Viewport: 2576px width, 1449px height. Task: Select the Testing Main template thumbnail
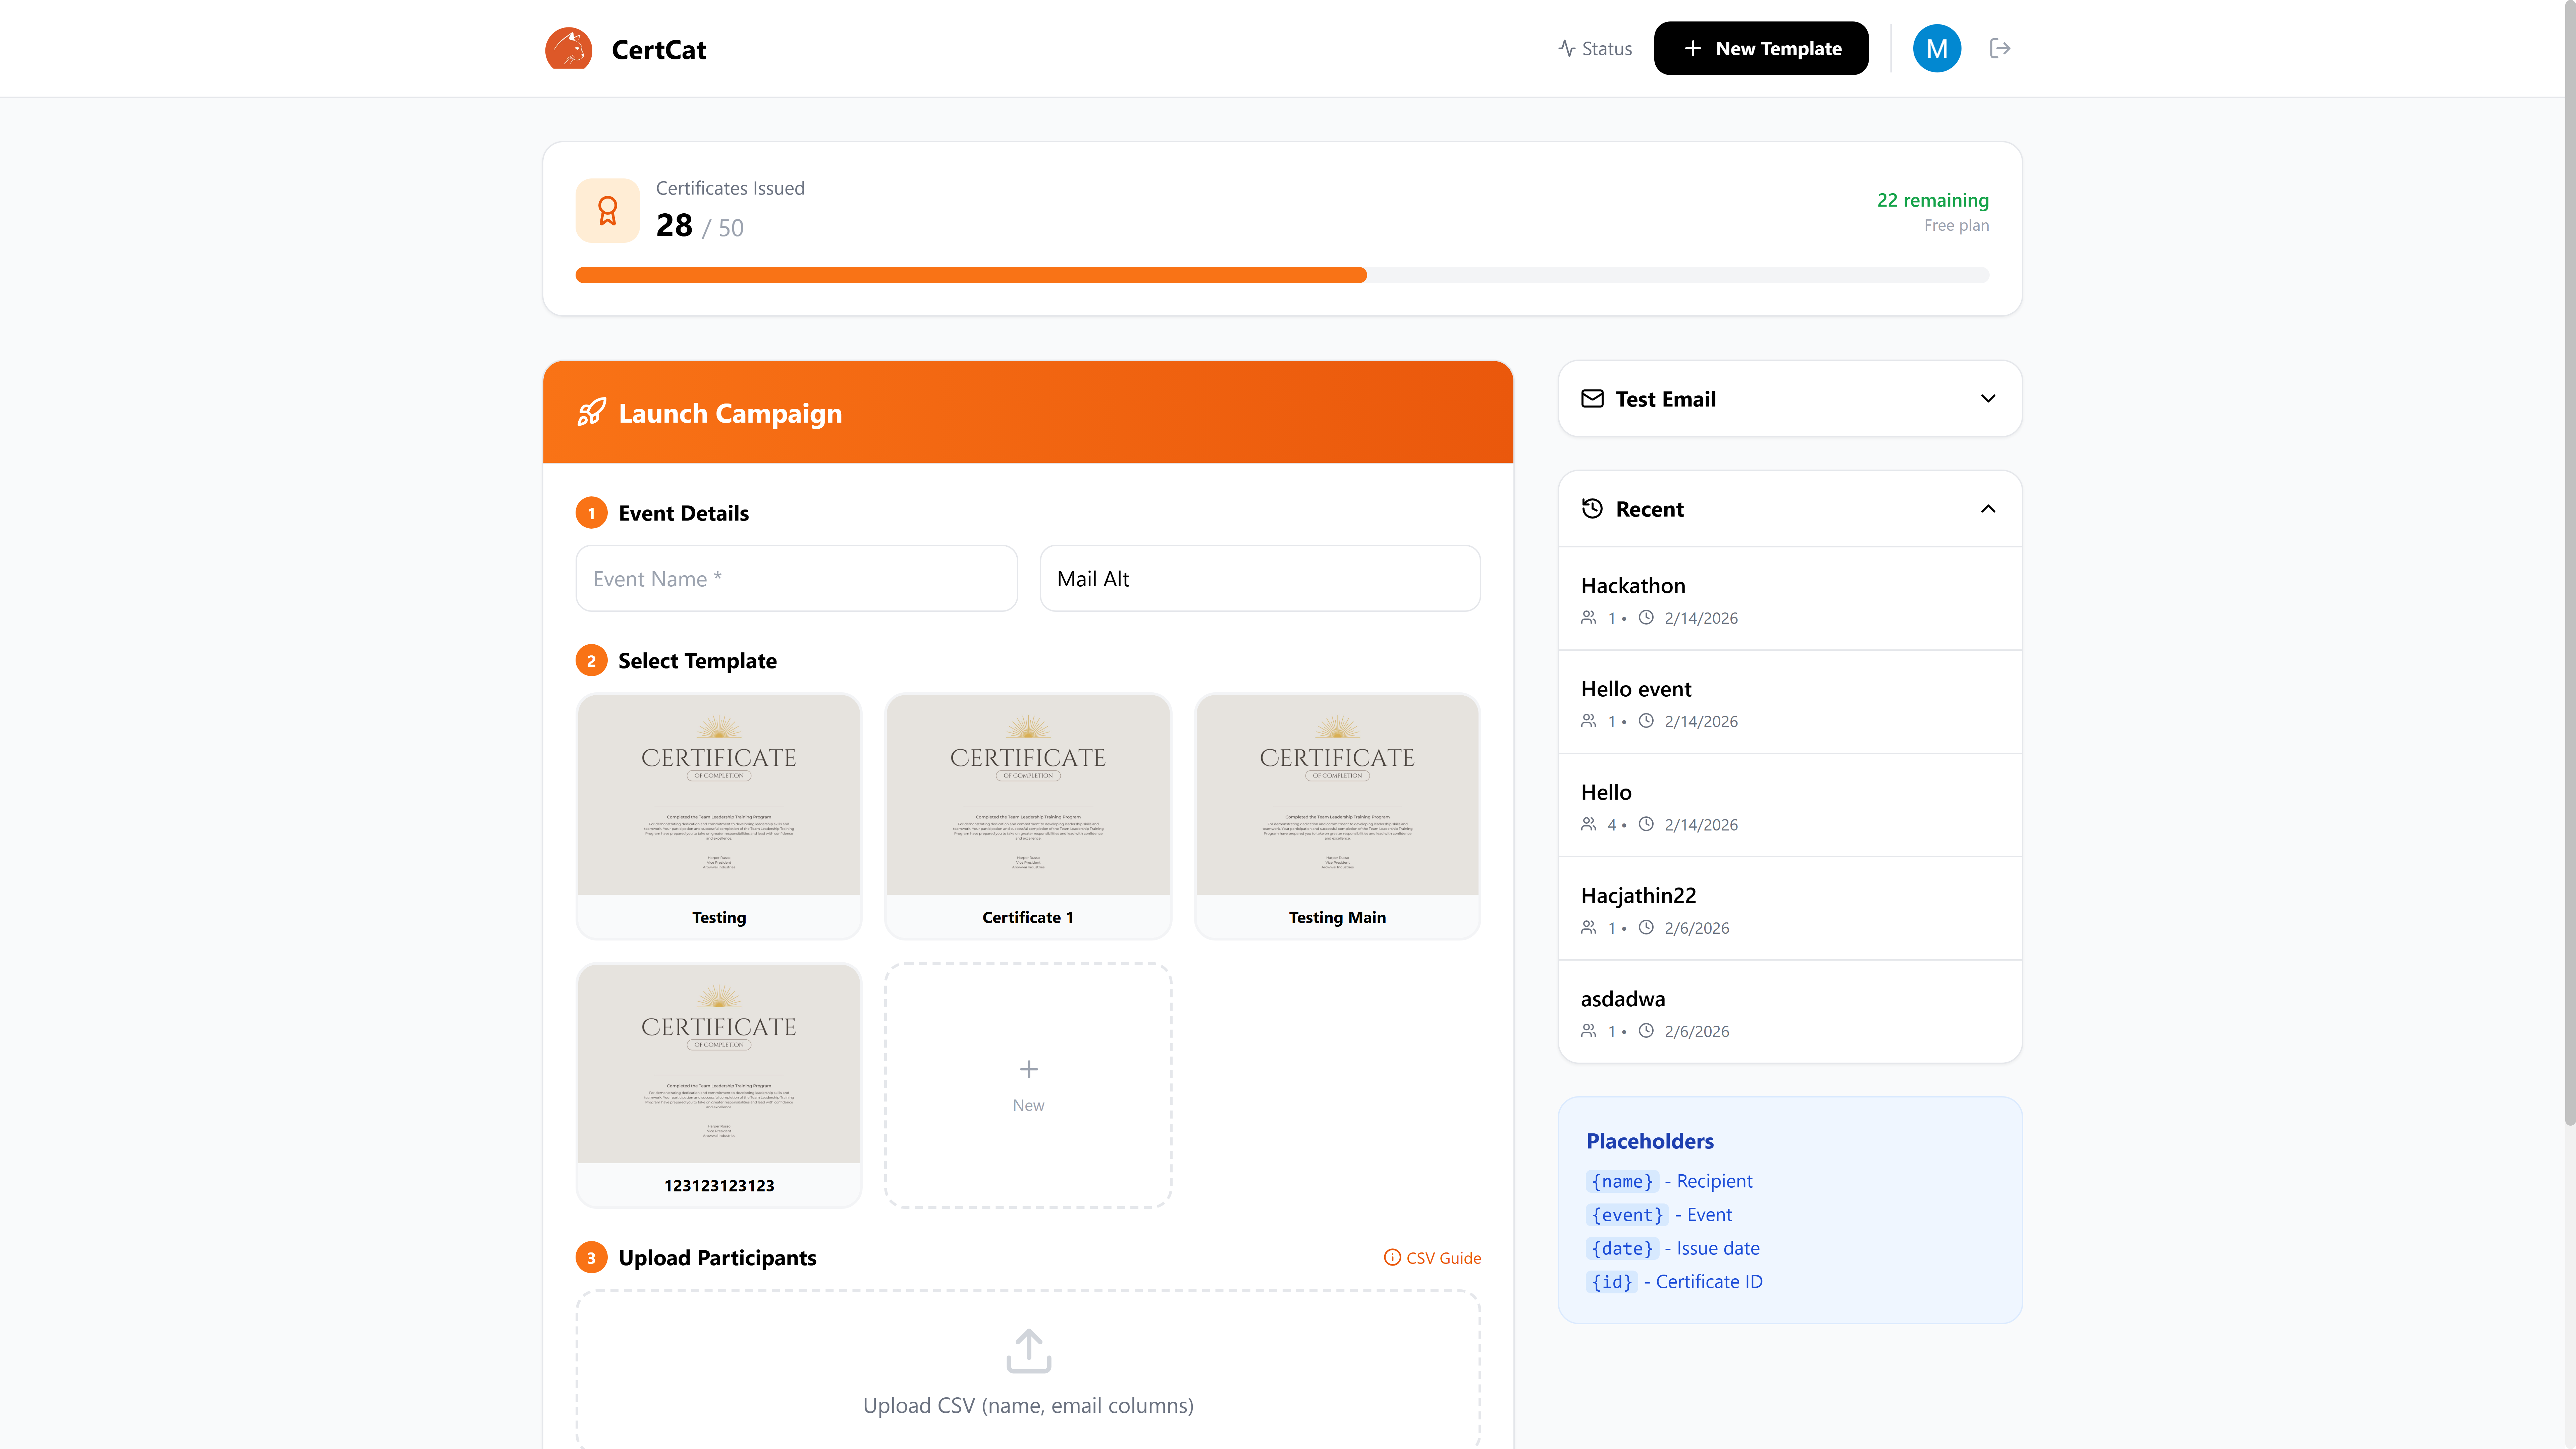click(x=1337, y=795)
